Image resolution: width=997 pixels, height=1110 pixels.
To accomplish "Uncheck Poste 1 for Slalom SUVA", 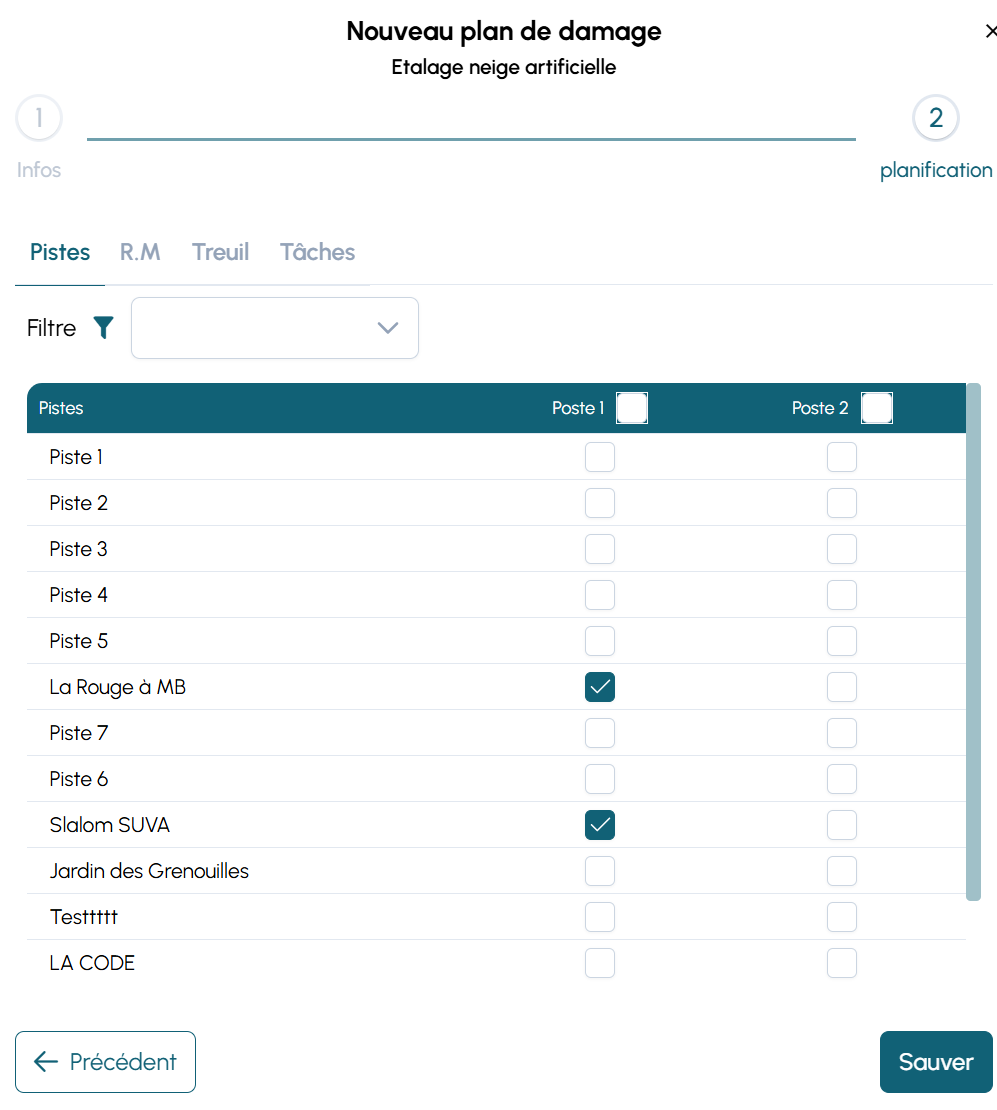I will 600,825.
